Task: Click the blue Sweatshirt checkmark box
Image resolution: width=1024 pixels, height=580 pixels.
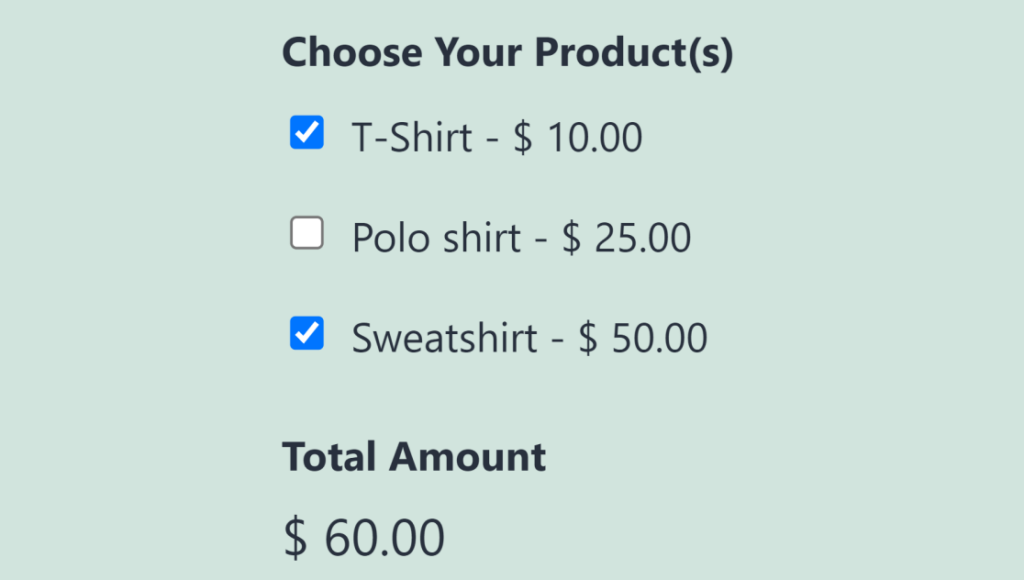Action: click(x=306, y=333)
